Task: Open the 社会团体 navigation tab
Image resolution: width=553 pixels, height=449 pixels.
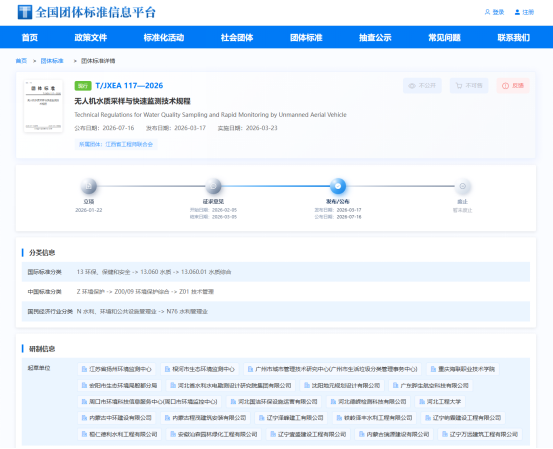Action: pyautogui.click(x=237, y=37)
